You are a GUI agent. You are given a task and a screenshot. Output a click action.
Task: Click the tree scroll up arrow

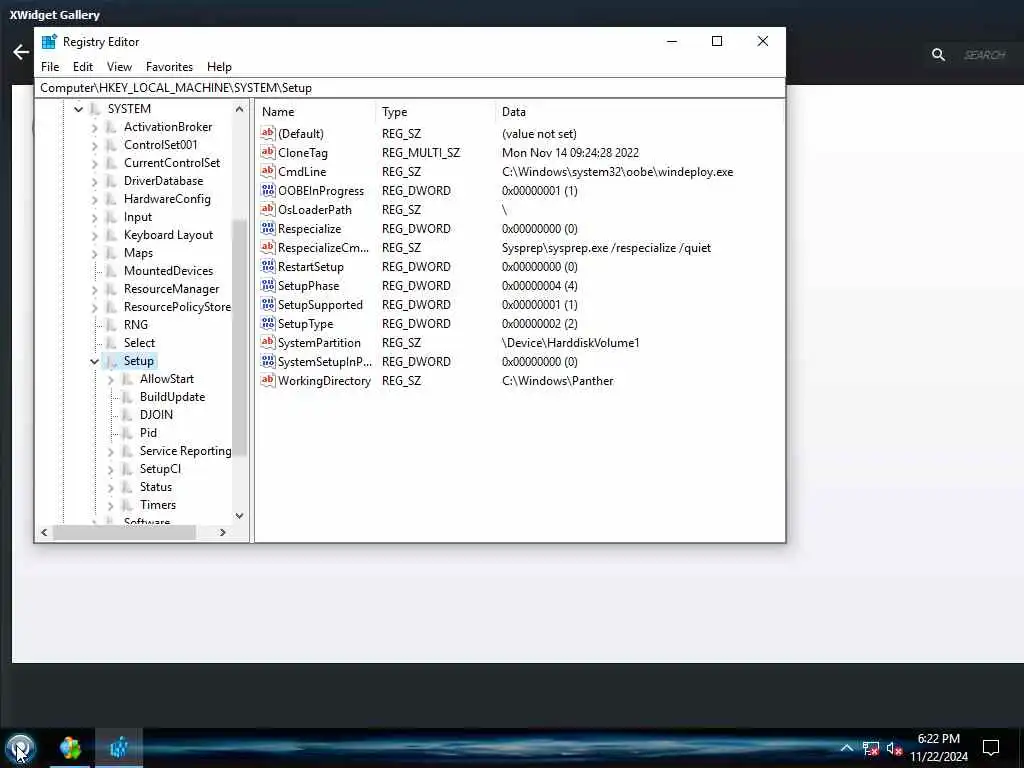(240, 109)
